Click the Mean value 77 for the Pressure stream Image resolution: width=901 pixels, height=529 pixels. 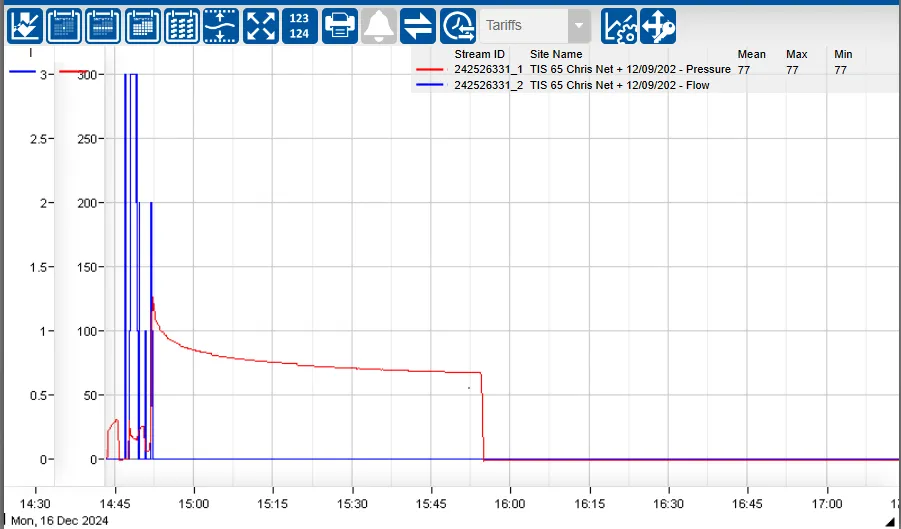click(x=744, y=70)
